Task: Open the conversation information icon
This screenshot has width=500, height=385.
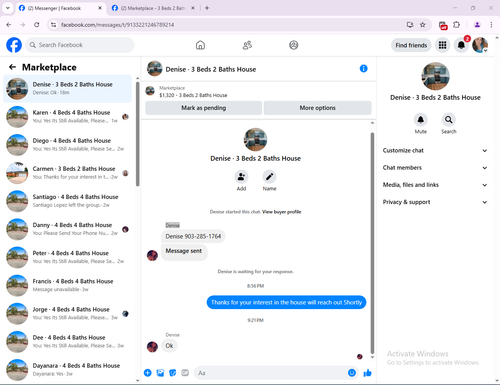Action: click(x=364, y=69)
